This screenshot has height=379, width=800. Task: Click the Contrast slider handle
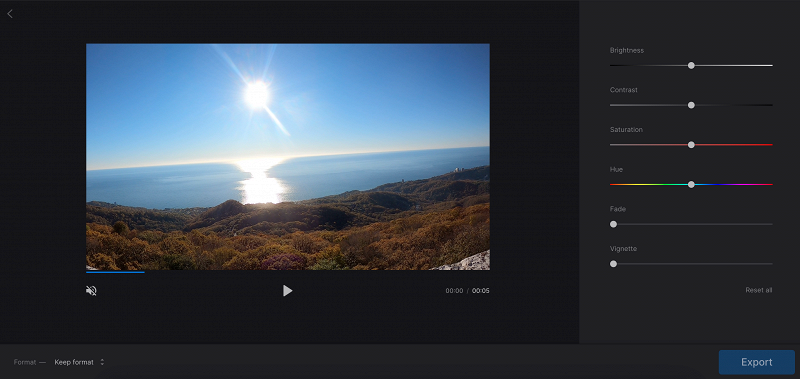pos(691,105)
